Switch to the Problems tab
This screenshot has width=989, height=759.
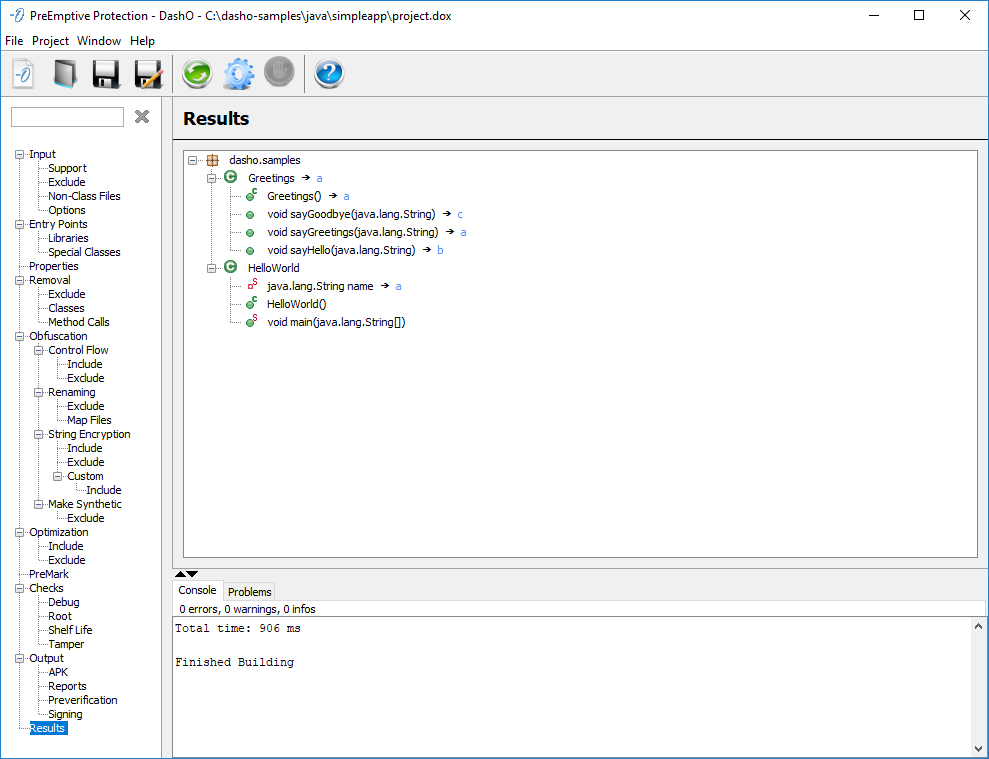249,592
